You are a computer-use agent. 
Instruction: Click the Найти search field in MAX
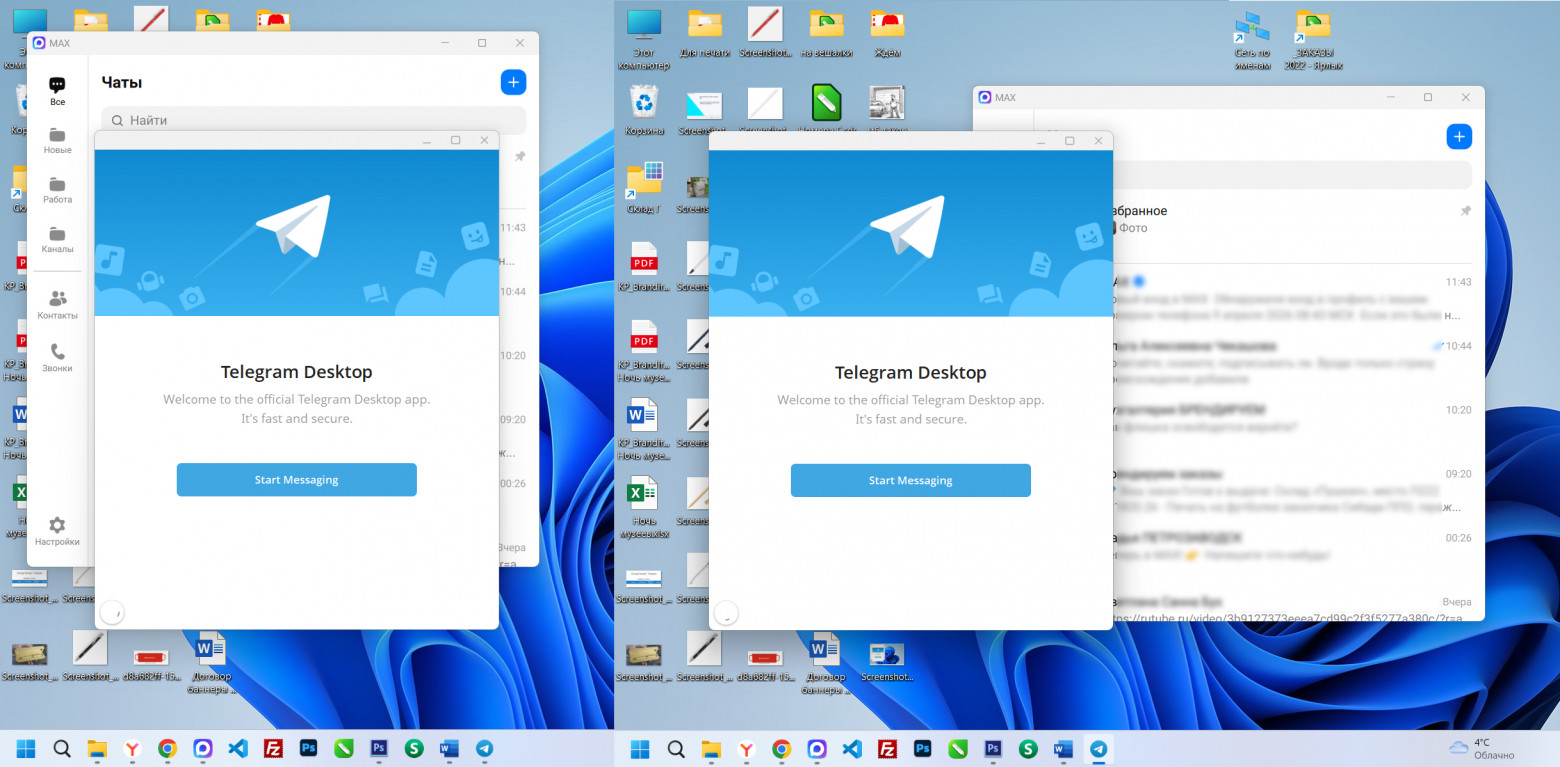[x=313, y=120]
